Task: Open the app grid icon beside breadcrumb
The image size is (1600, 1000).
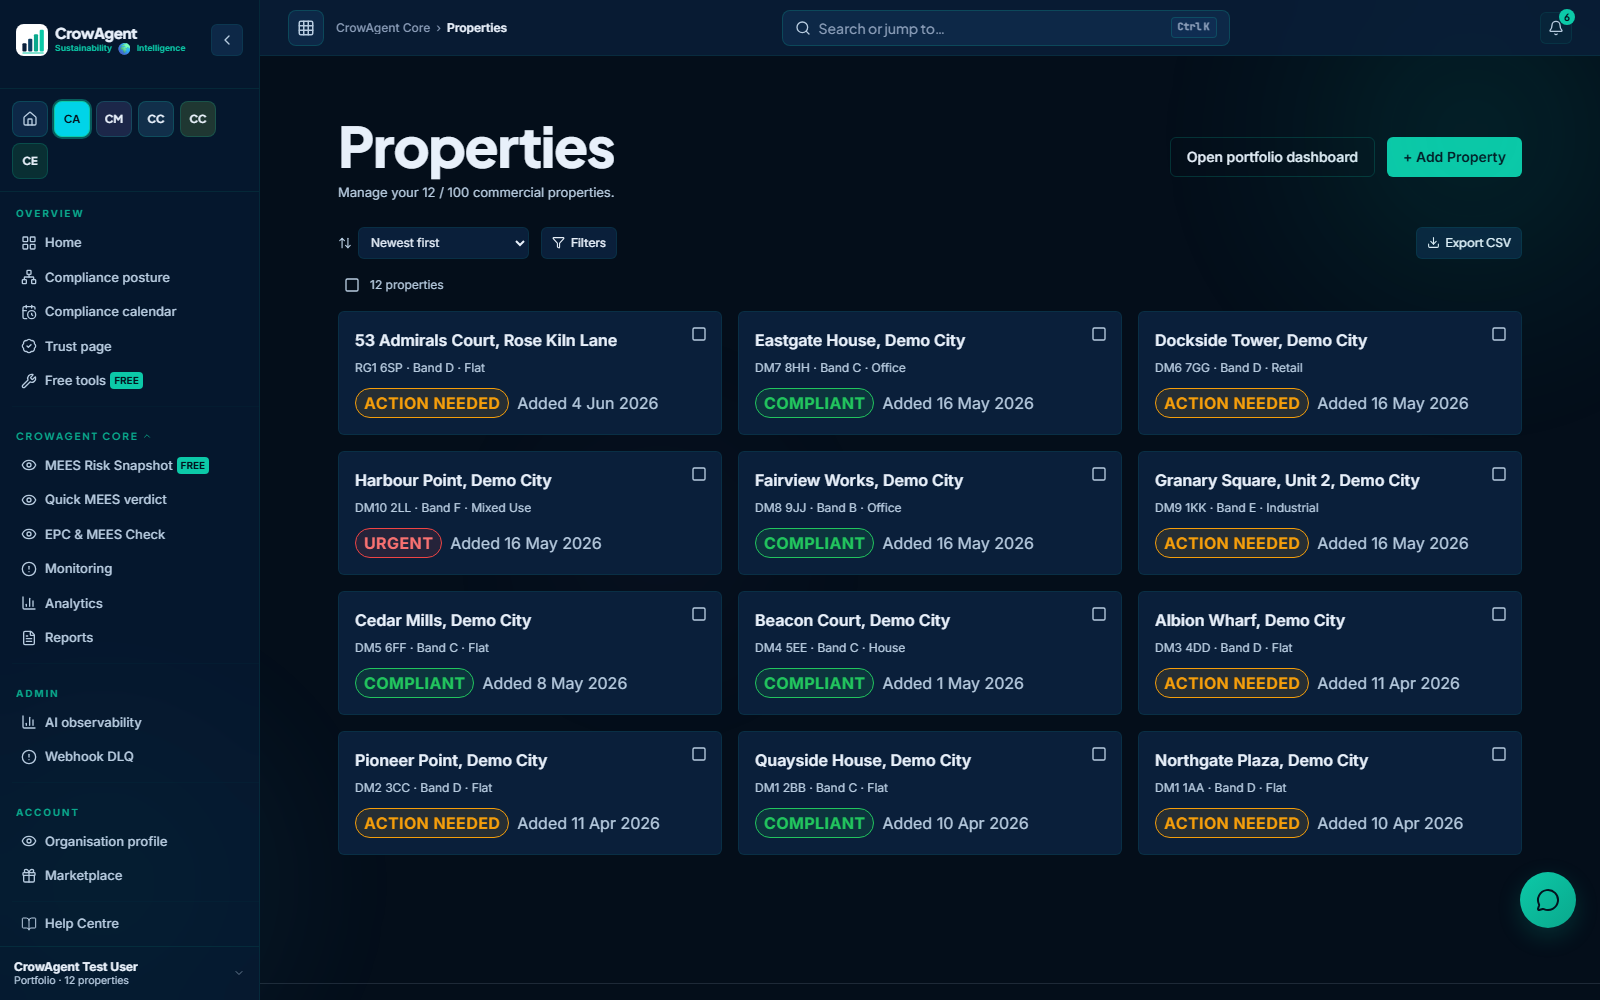Action: (306, 28)
